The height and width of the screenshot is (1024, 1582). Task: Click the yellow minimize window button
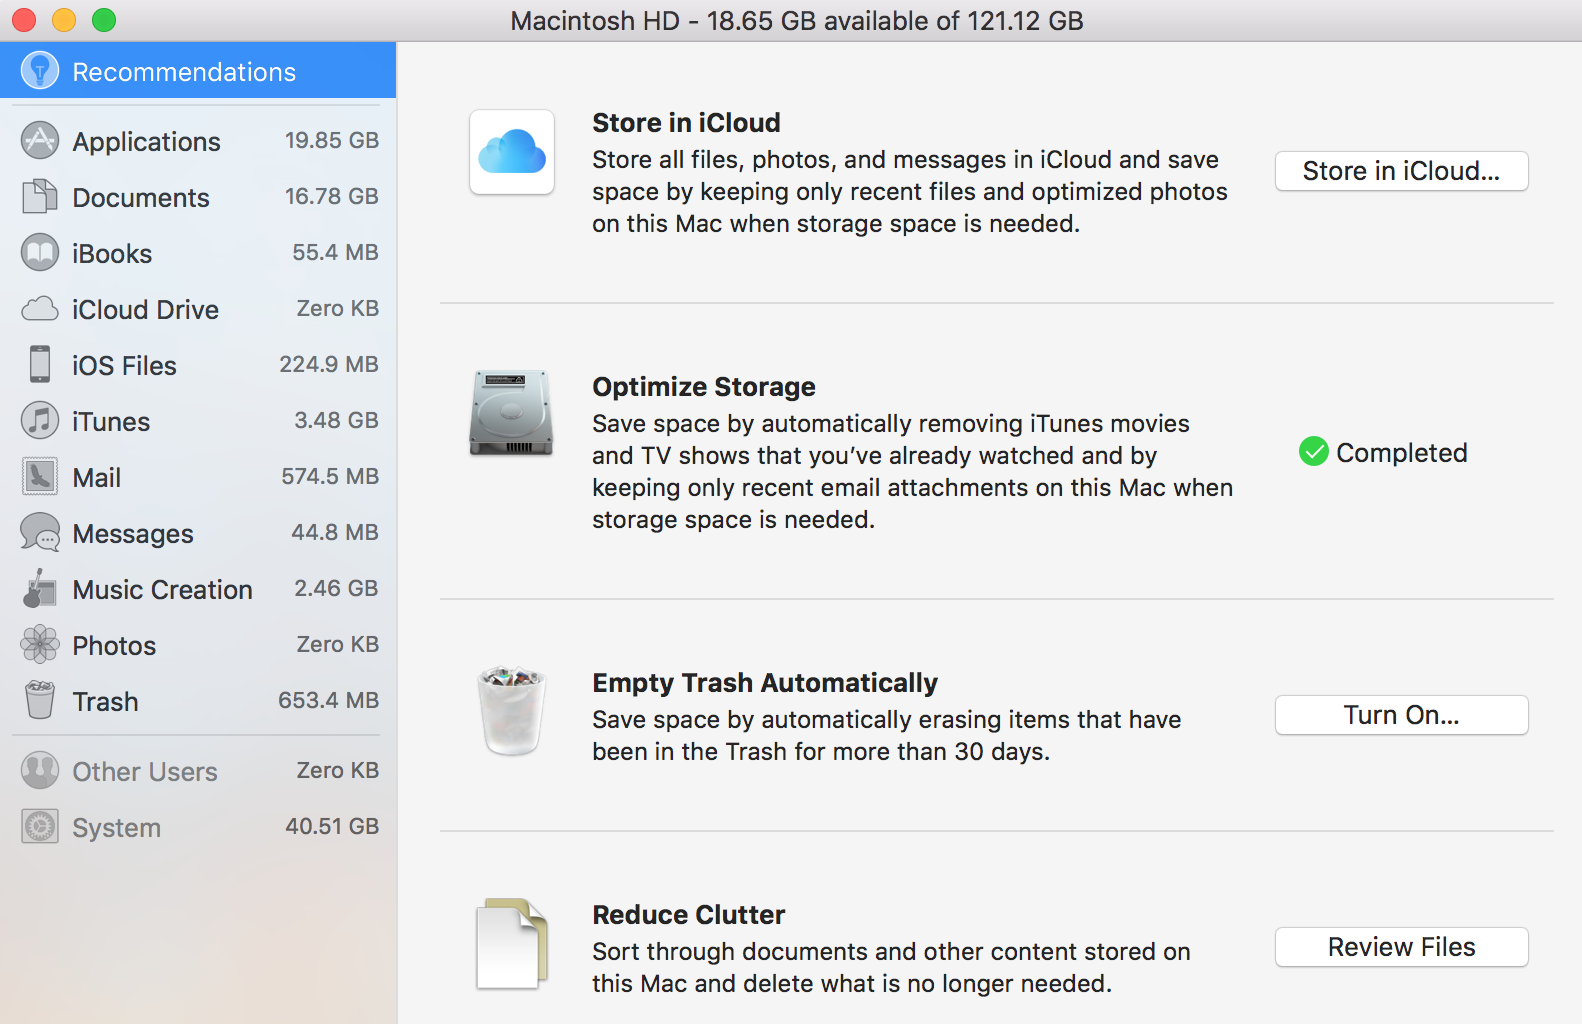click(x=64, y=20)
